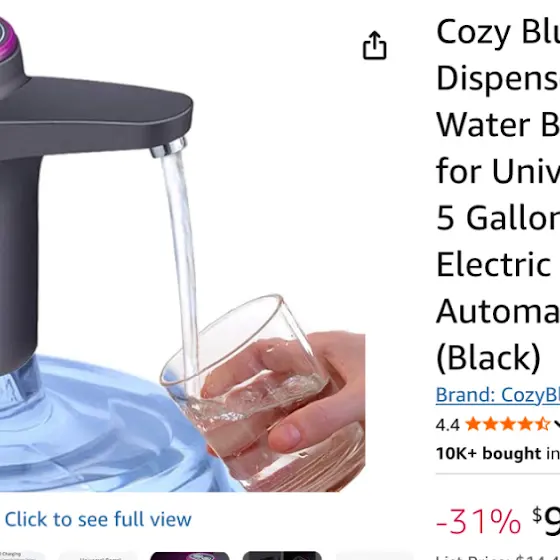Open the ratings popover chevron next to stars
Screen dimensions: 560x560
pos(557,424)
